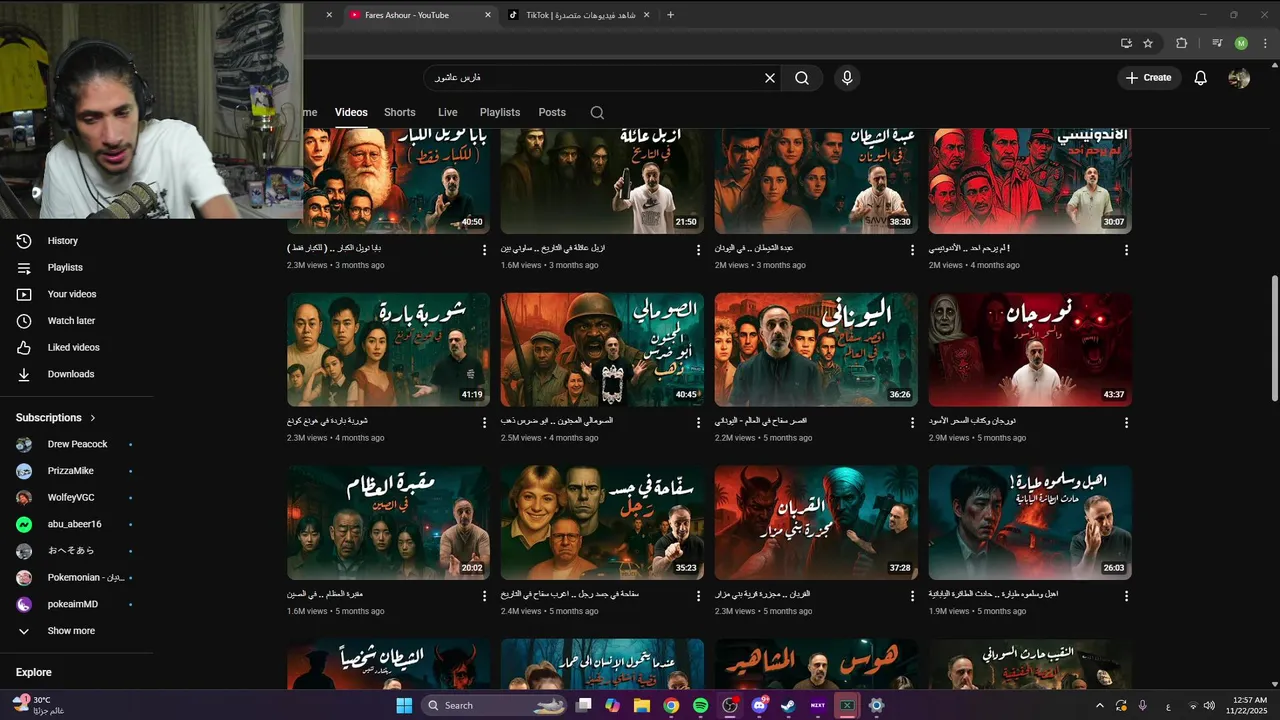Open a new browser tab
This screenshot has height=720, width=1280.
pyautogui.click(x=670, y=15)
